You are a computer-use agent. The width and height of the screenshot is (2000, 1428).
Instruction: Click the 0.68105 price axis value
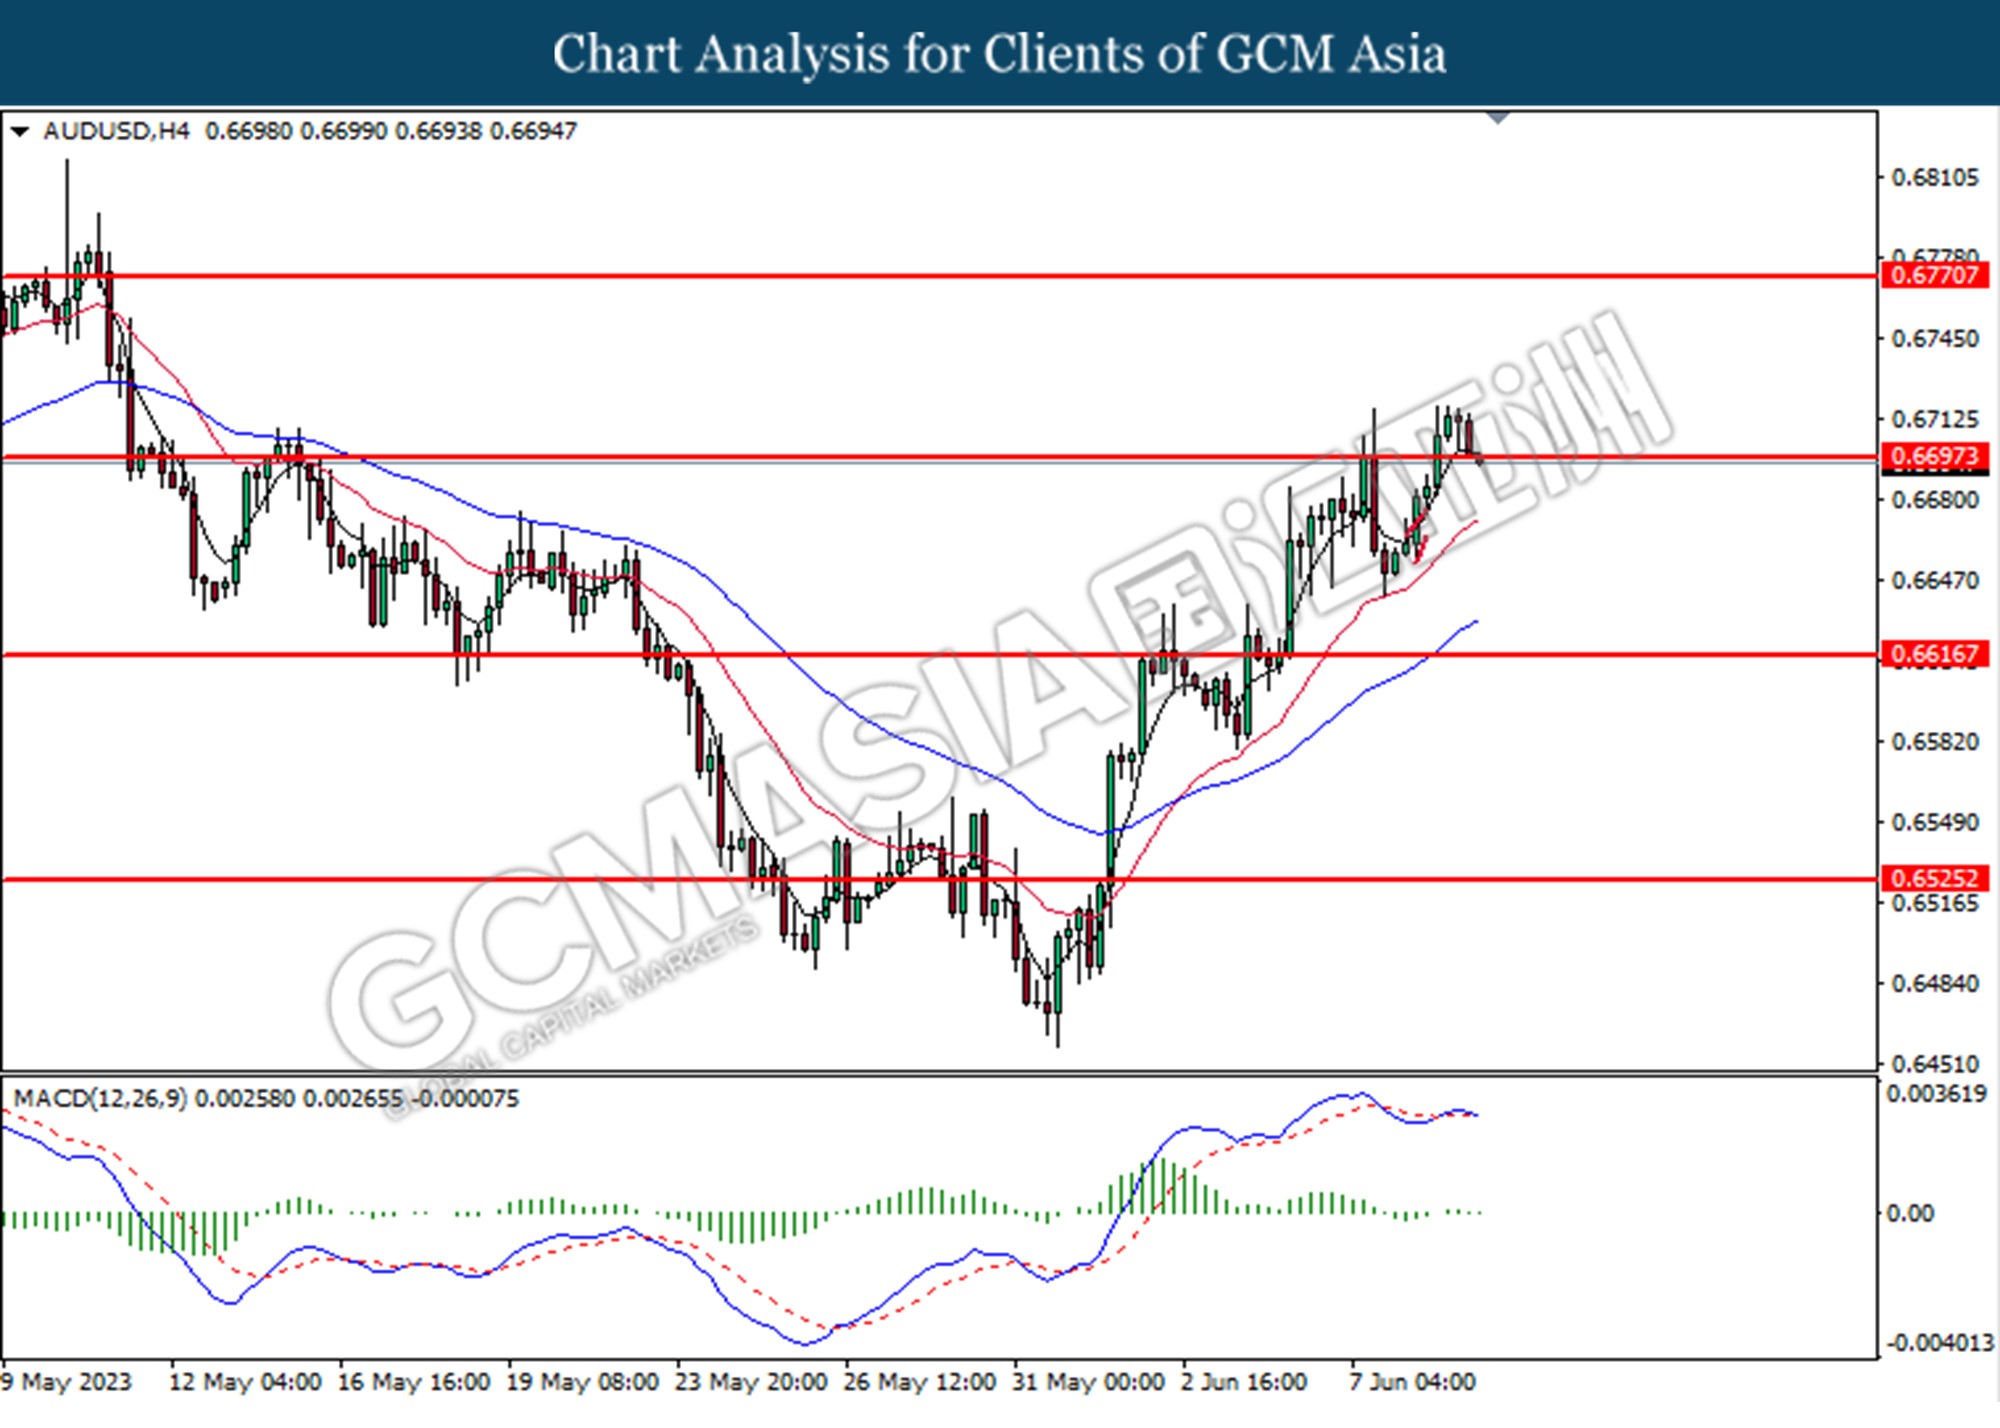tap(1935, 178)
